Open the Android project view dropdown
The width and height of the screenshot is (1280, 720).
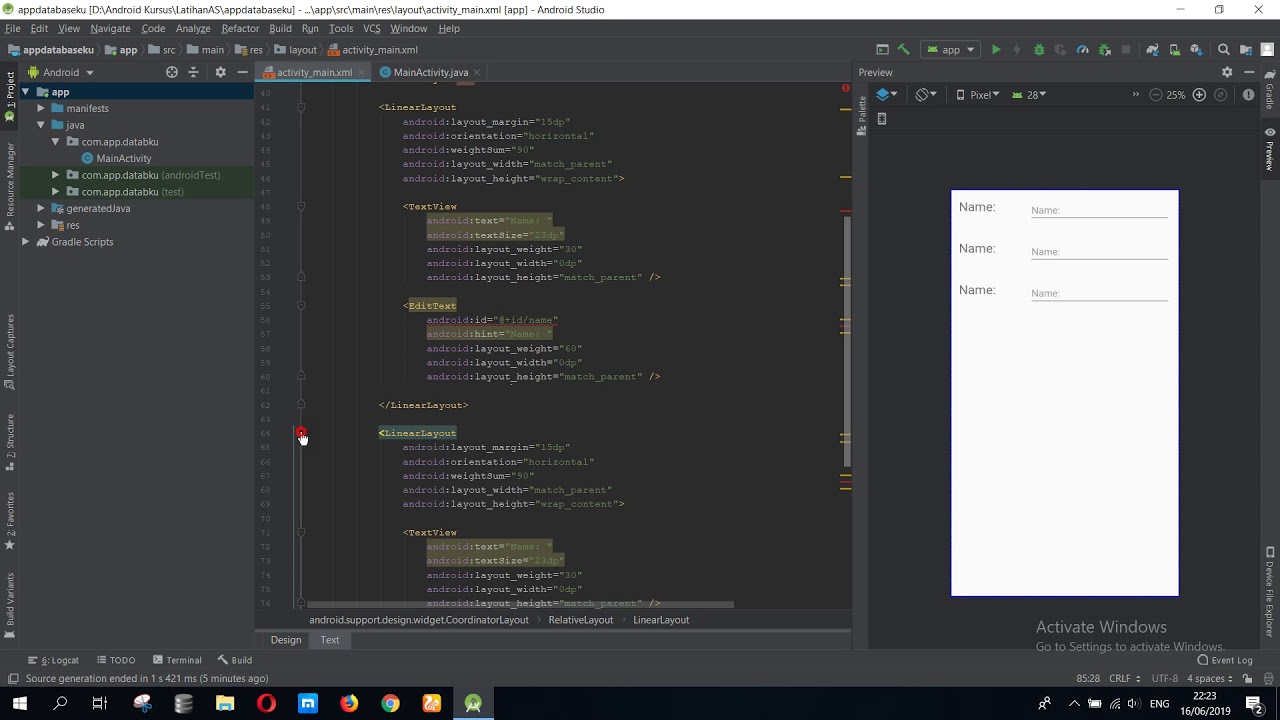(61, 72)
